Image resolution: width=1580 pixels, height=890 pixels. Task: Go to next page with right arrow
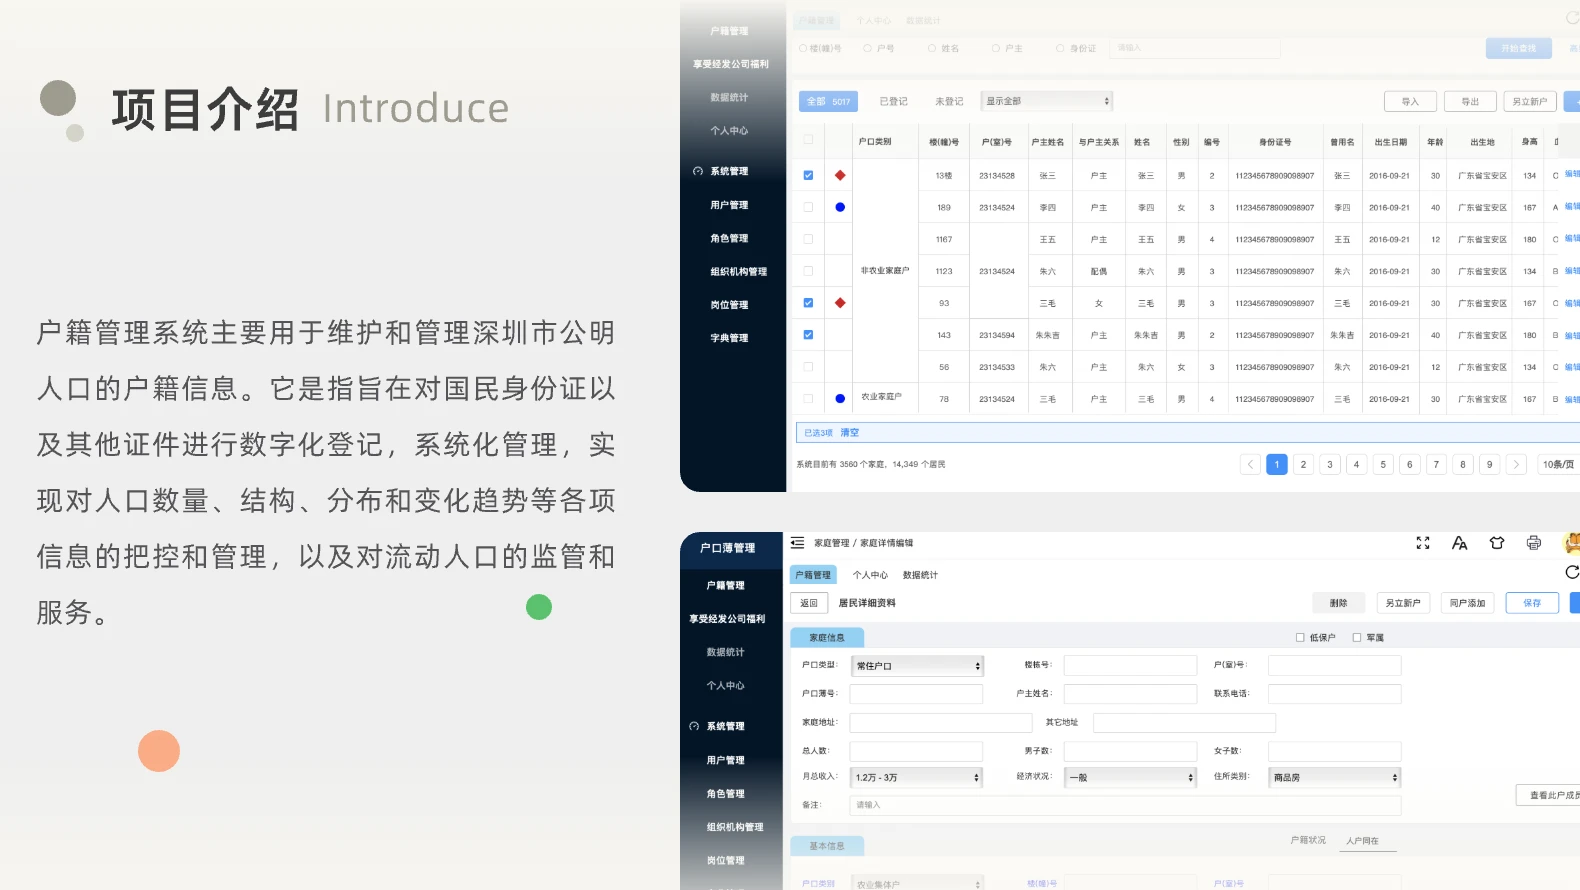[x=1516, y=464]
